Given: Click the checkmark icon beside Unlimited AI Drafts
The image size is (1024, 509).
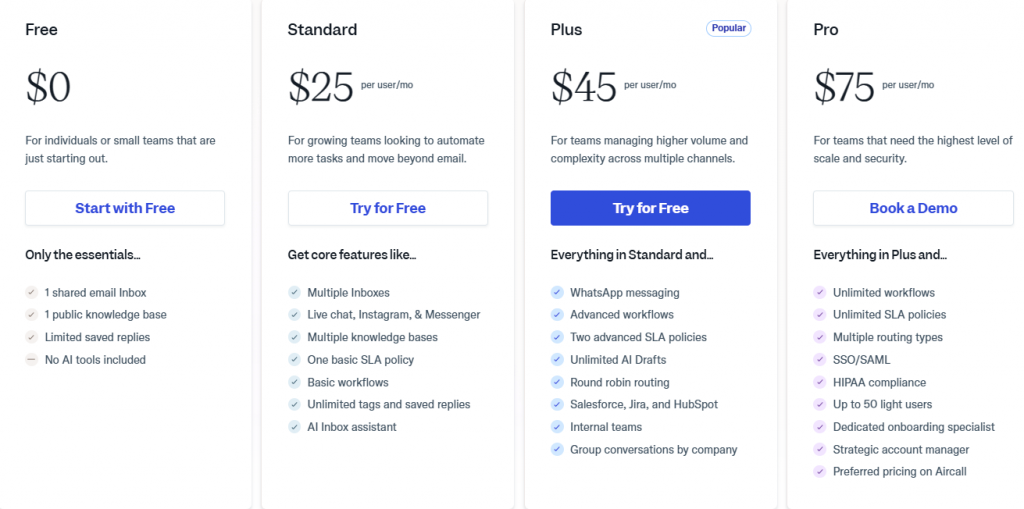Looking at the screenshot, I should pos(557,360).
